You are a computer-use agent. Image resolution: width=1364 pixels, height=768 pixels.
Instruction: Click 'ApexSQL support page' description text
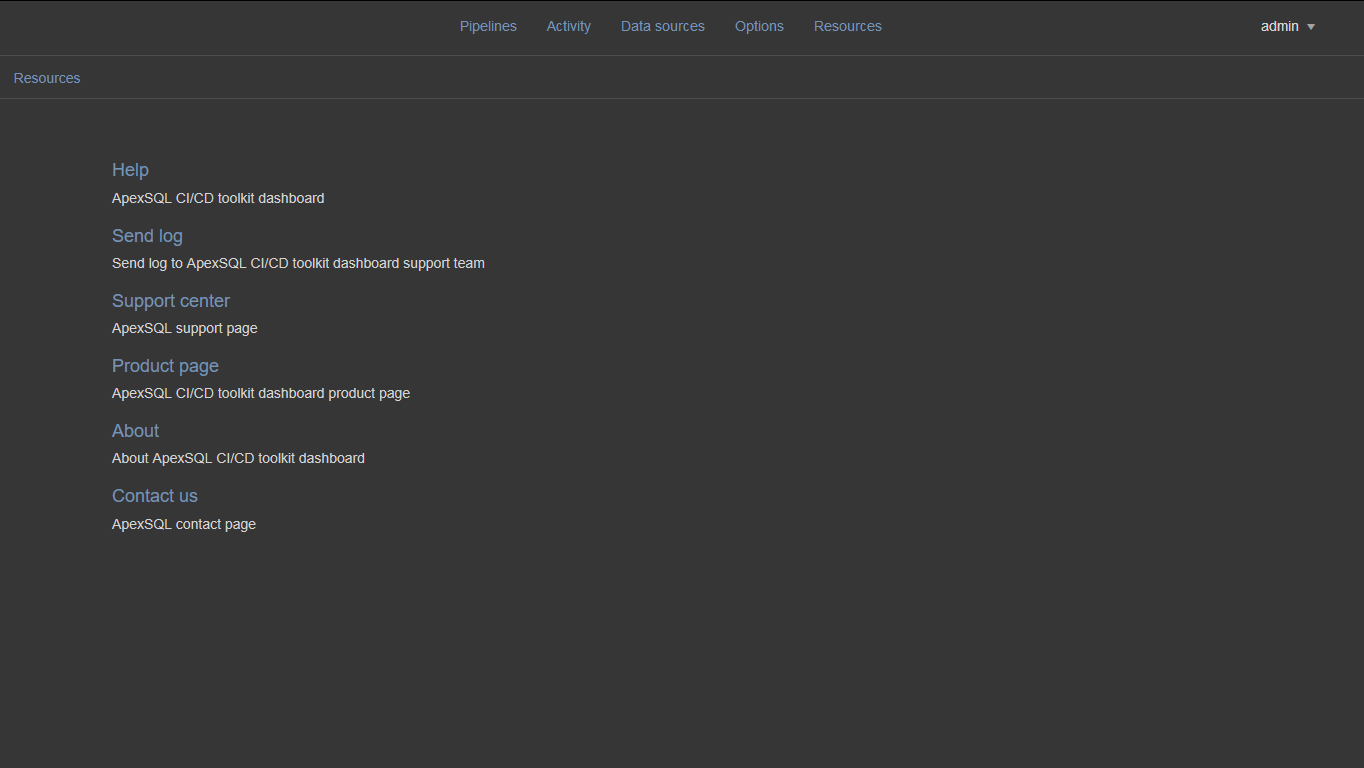point(185,328)
